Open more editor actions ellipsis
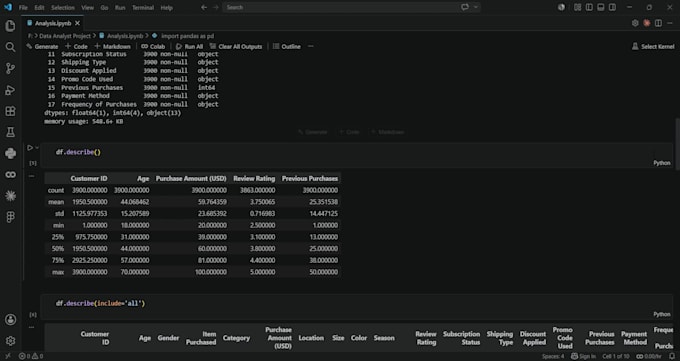This screenshot has width=680, height=361. pyautogui.click(x=670, y=23)
